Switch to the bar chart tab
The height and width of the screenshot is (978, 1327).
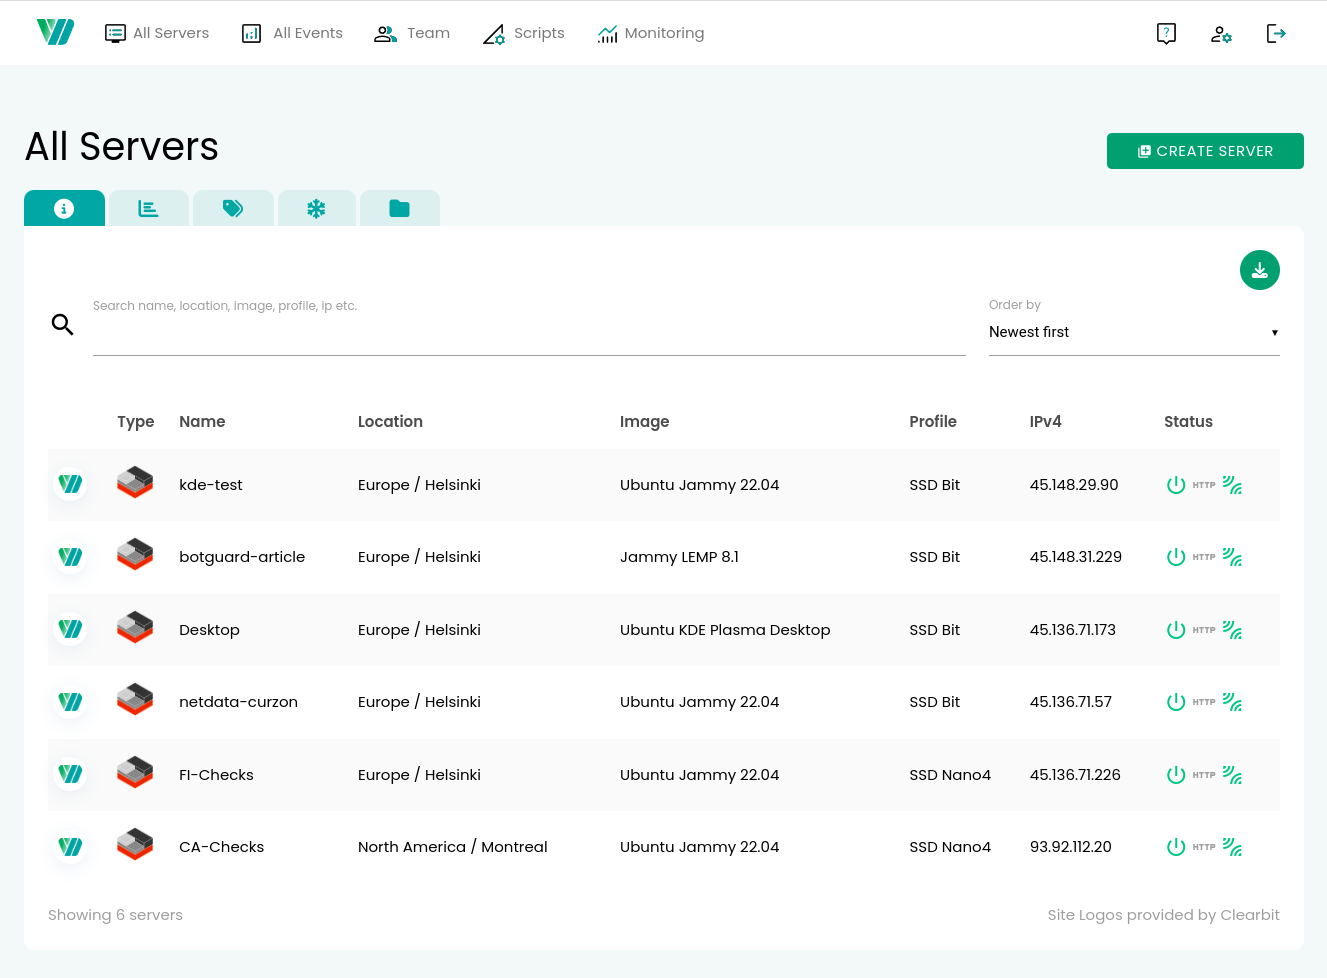click(148, 208)
